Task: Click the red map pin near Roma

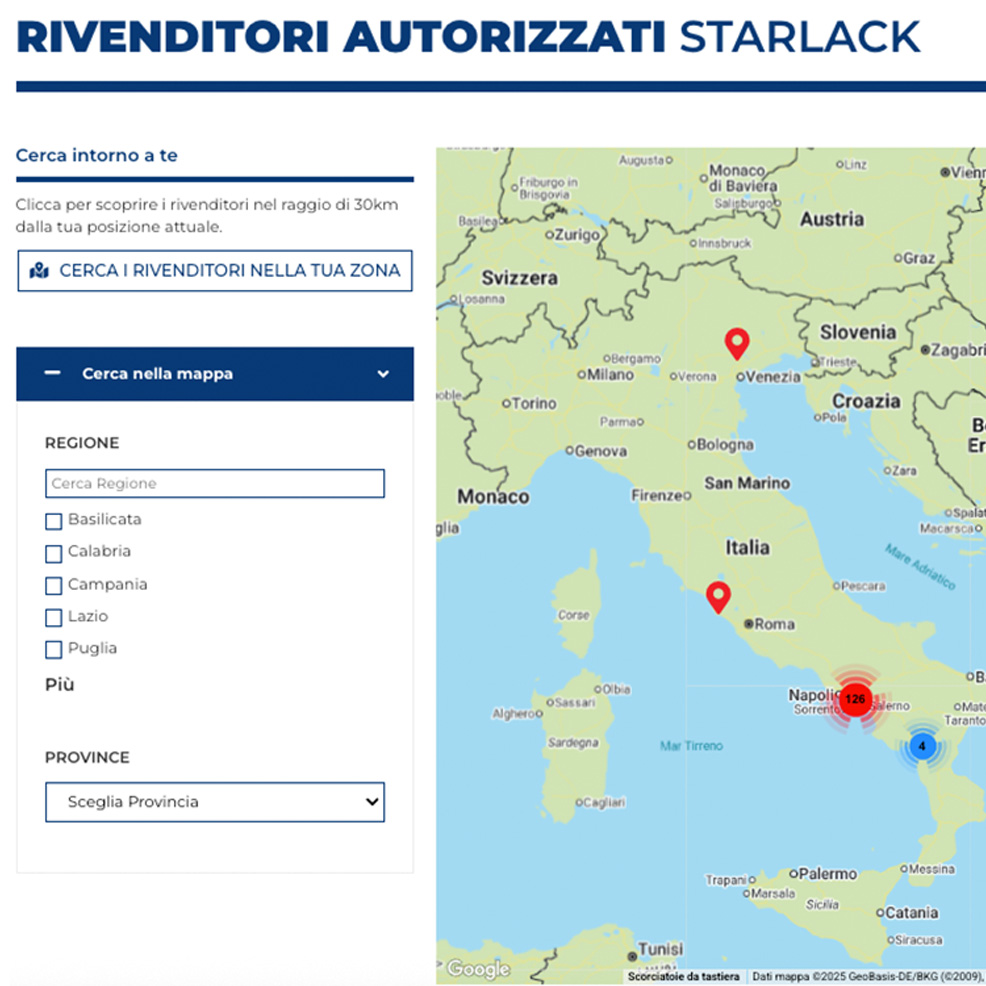Action: [x=718, y=597]
